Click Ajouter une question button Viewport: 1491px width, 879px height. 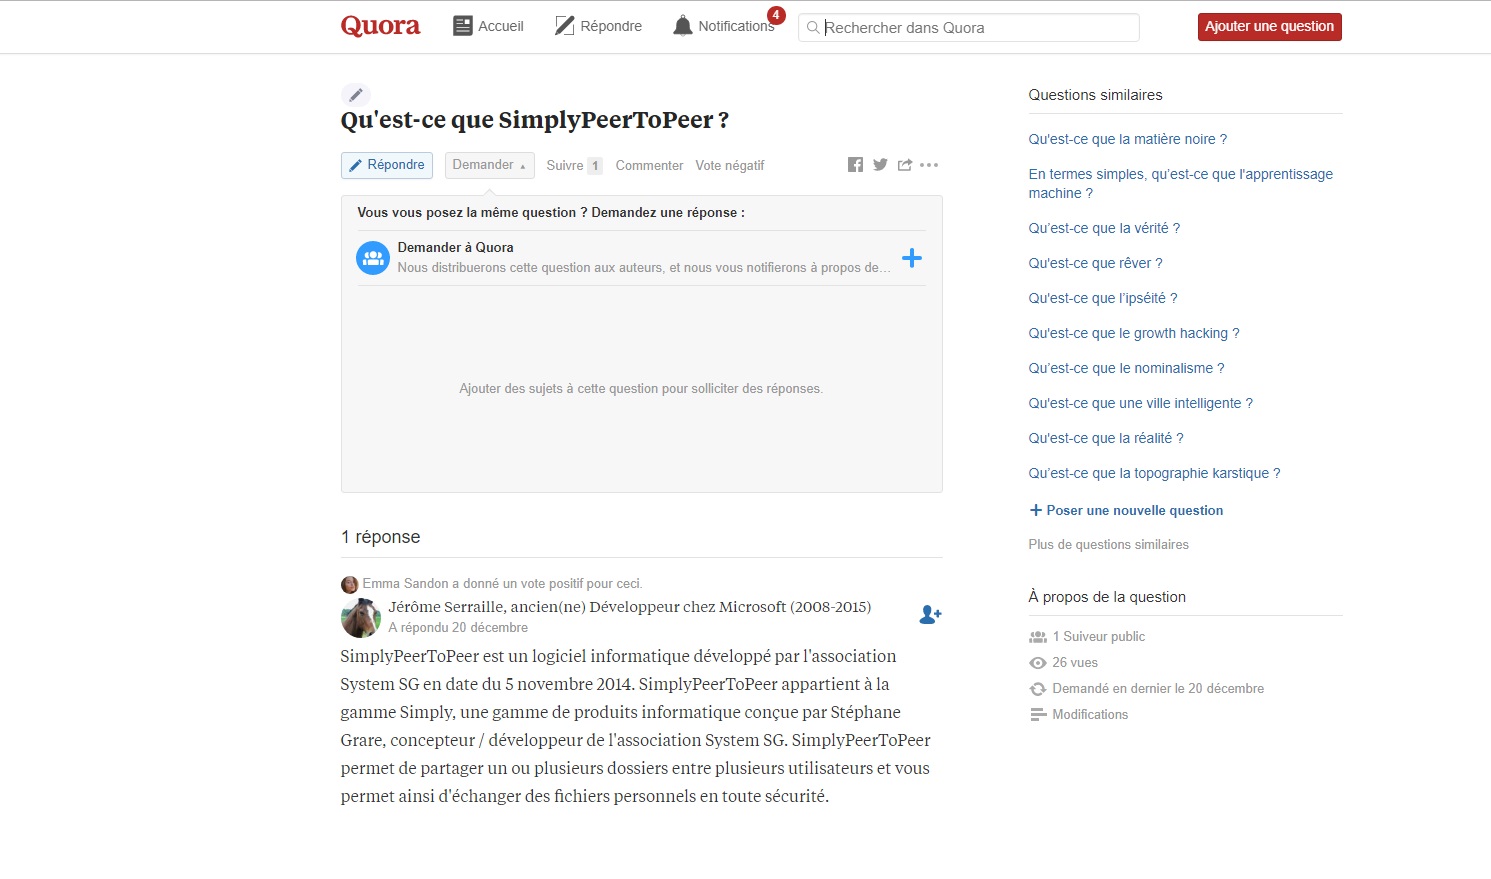point(1269,26)
